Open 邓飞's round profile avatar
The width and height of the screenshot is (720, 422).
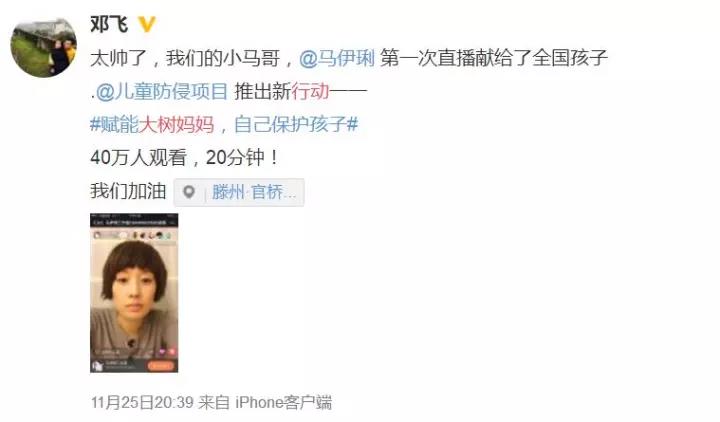coord(44,48)
